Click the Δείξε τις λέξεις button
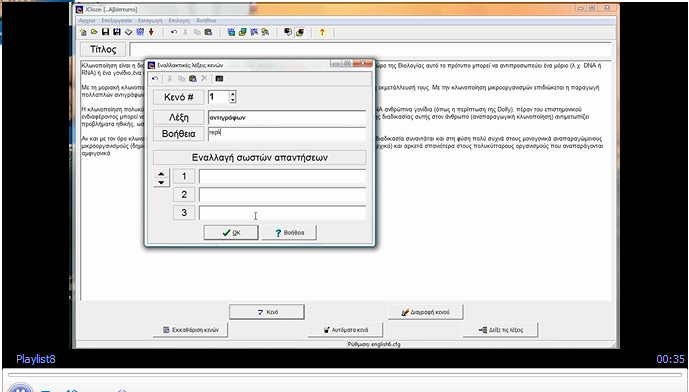 point(500,330)
